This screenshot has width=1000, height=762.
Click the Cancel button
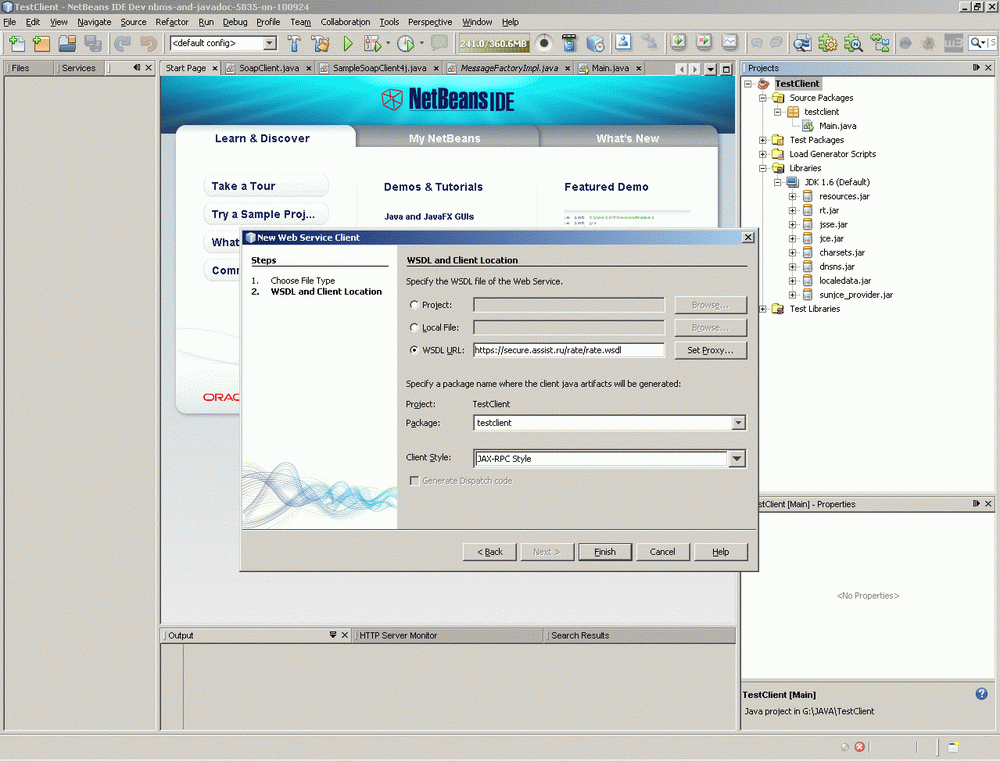click(x=662, y=552)
